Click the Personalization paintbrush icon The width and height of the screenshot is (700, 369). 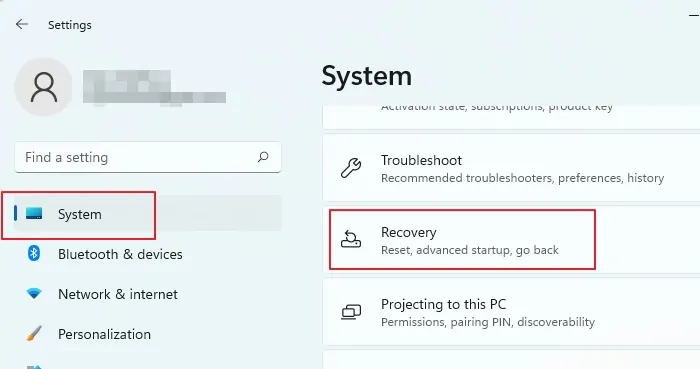(34, 333)
